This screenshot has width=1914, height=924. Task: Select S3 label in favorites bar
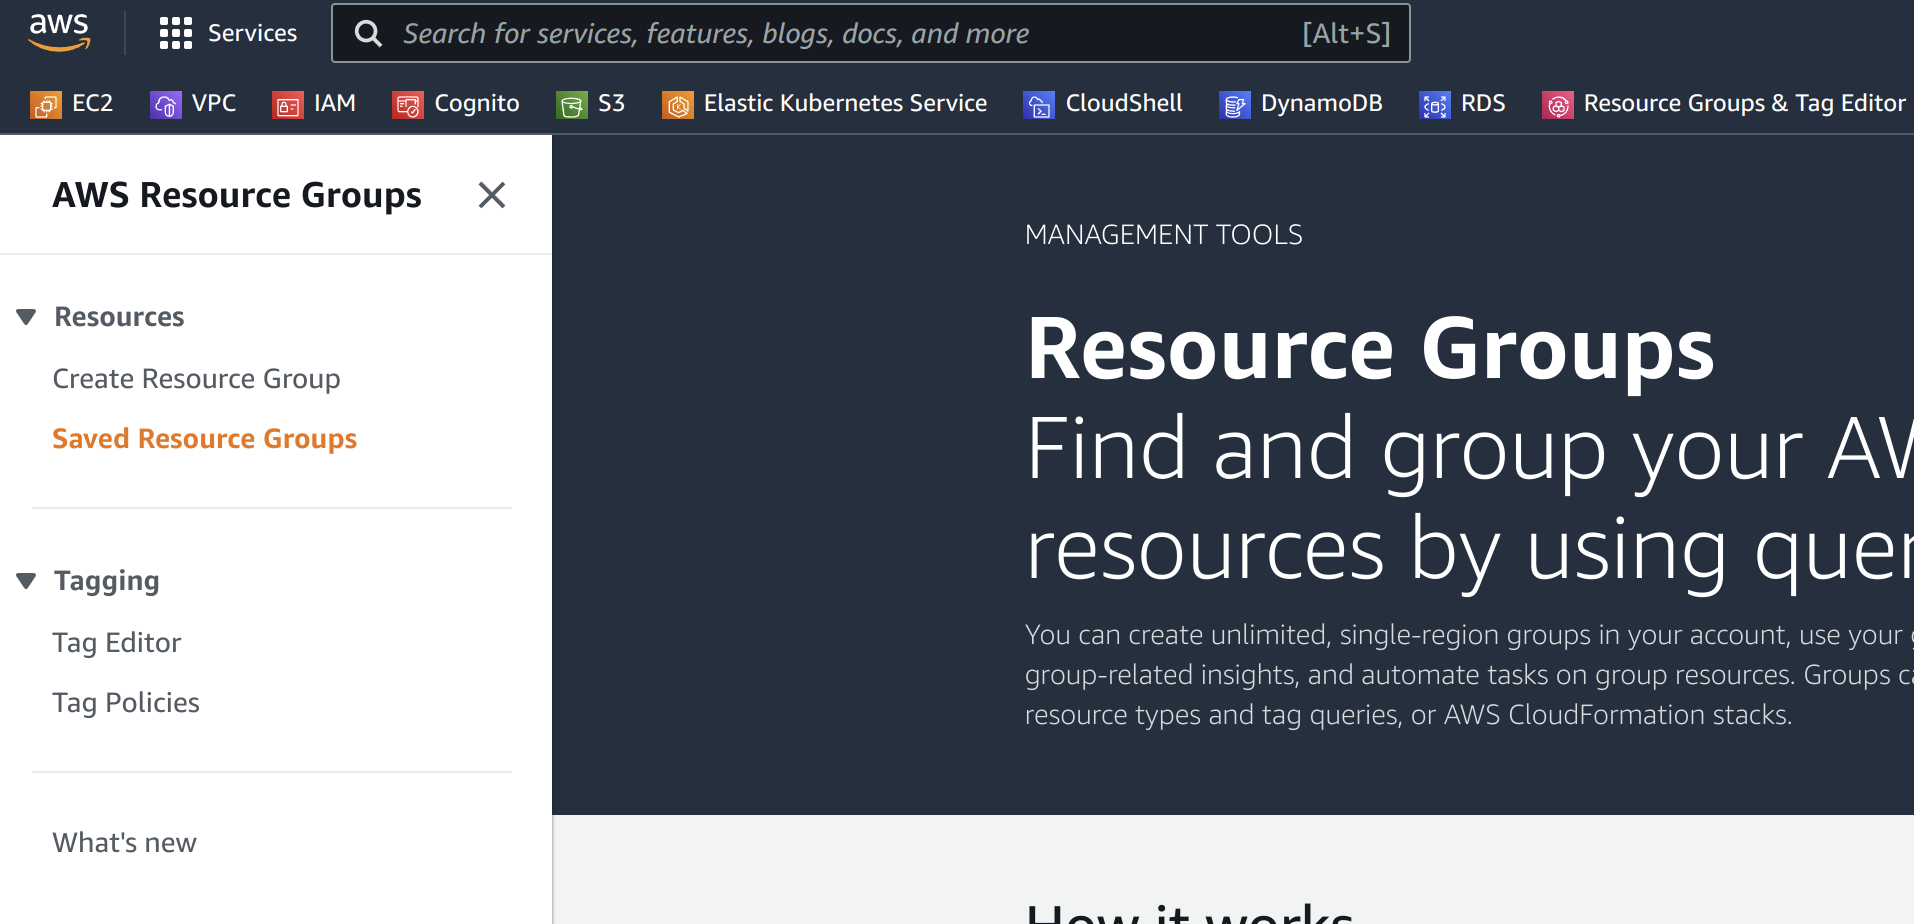[611, 103]
